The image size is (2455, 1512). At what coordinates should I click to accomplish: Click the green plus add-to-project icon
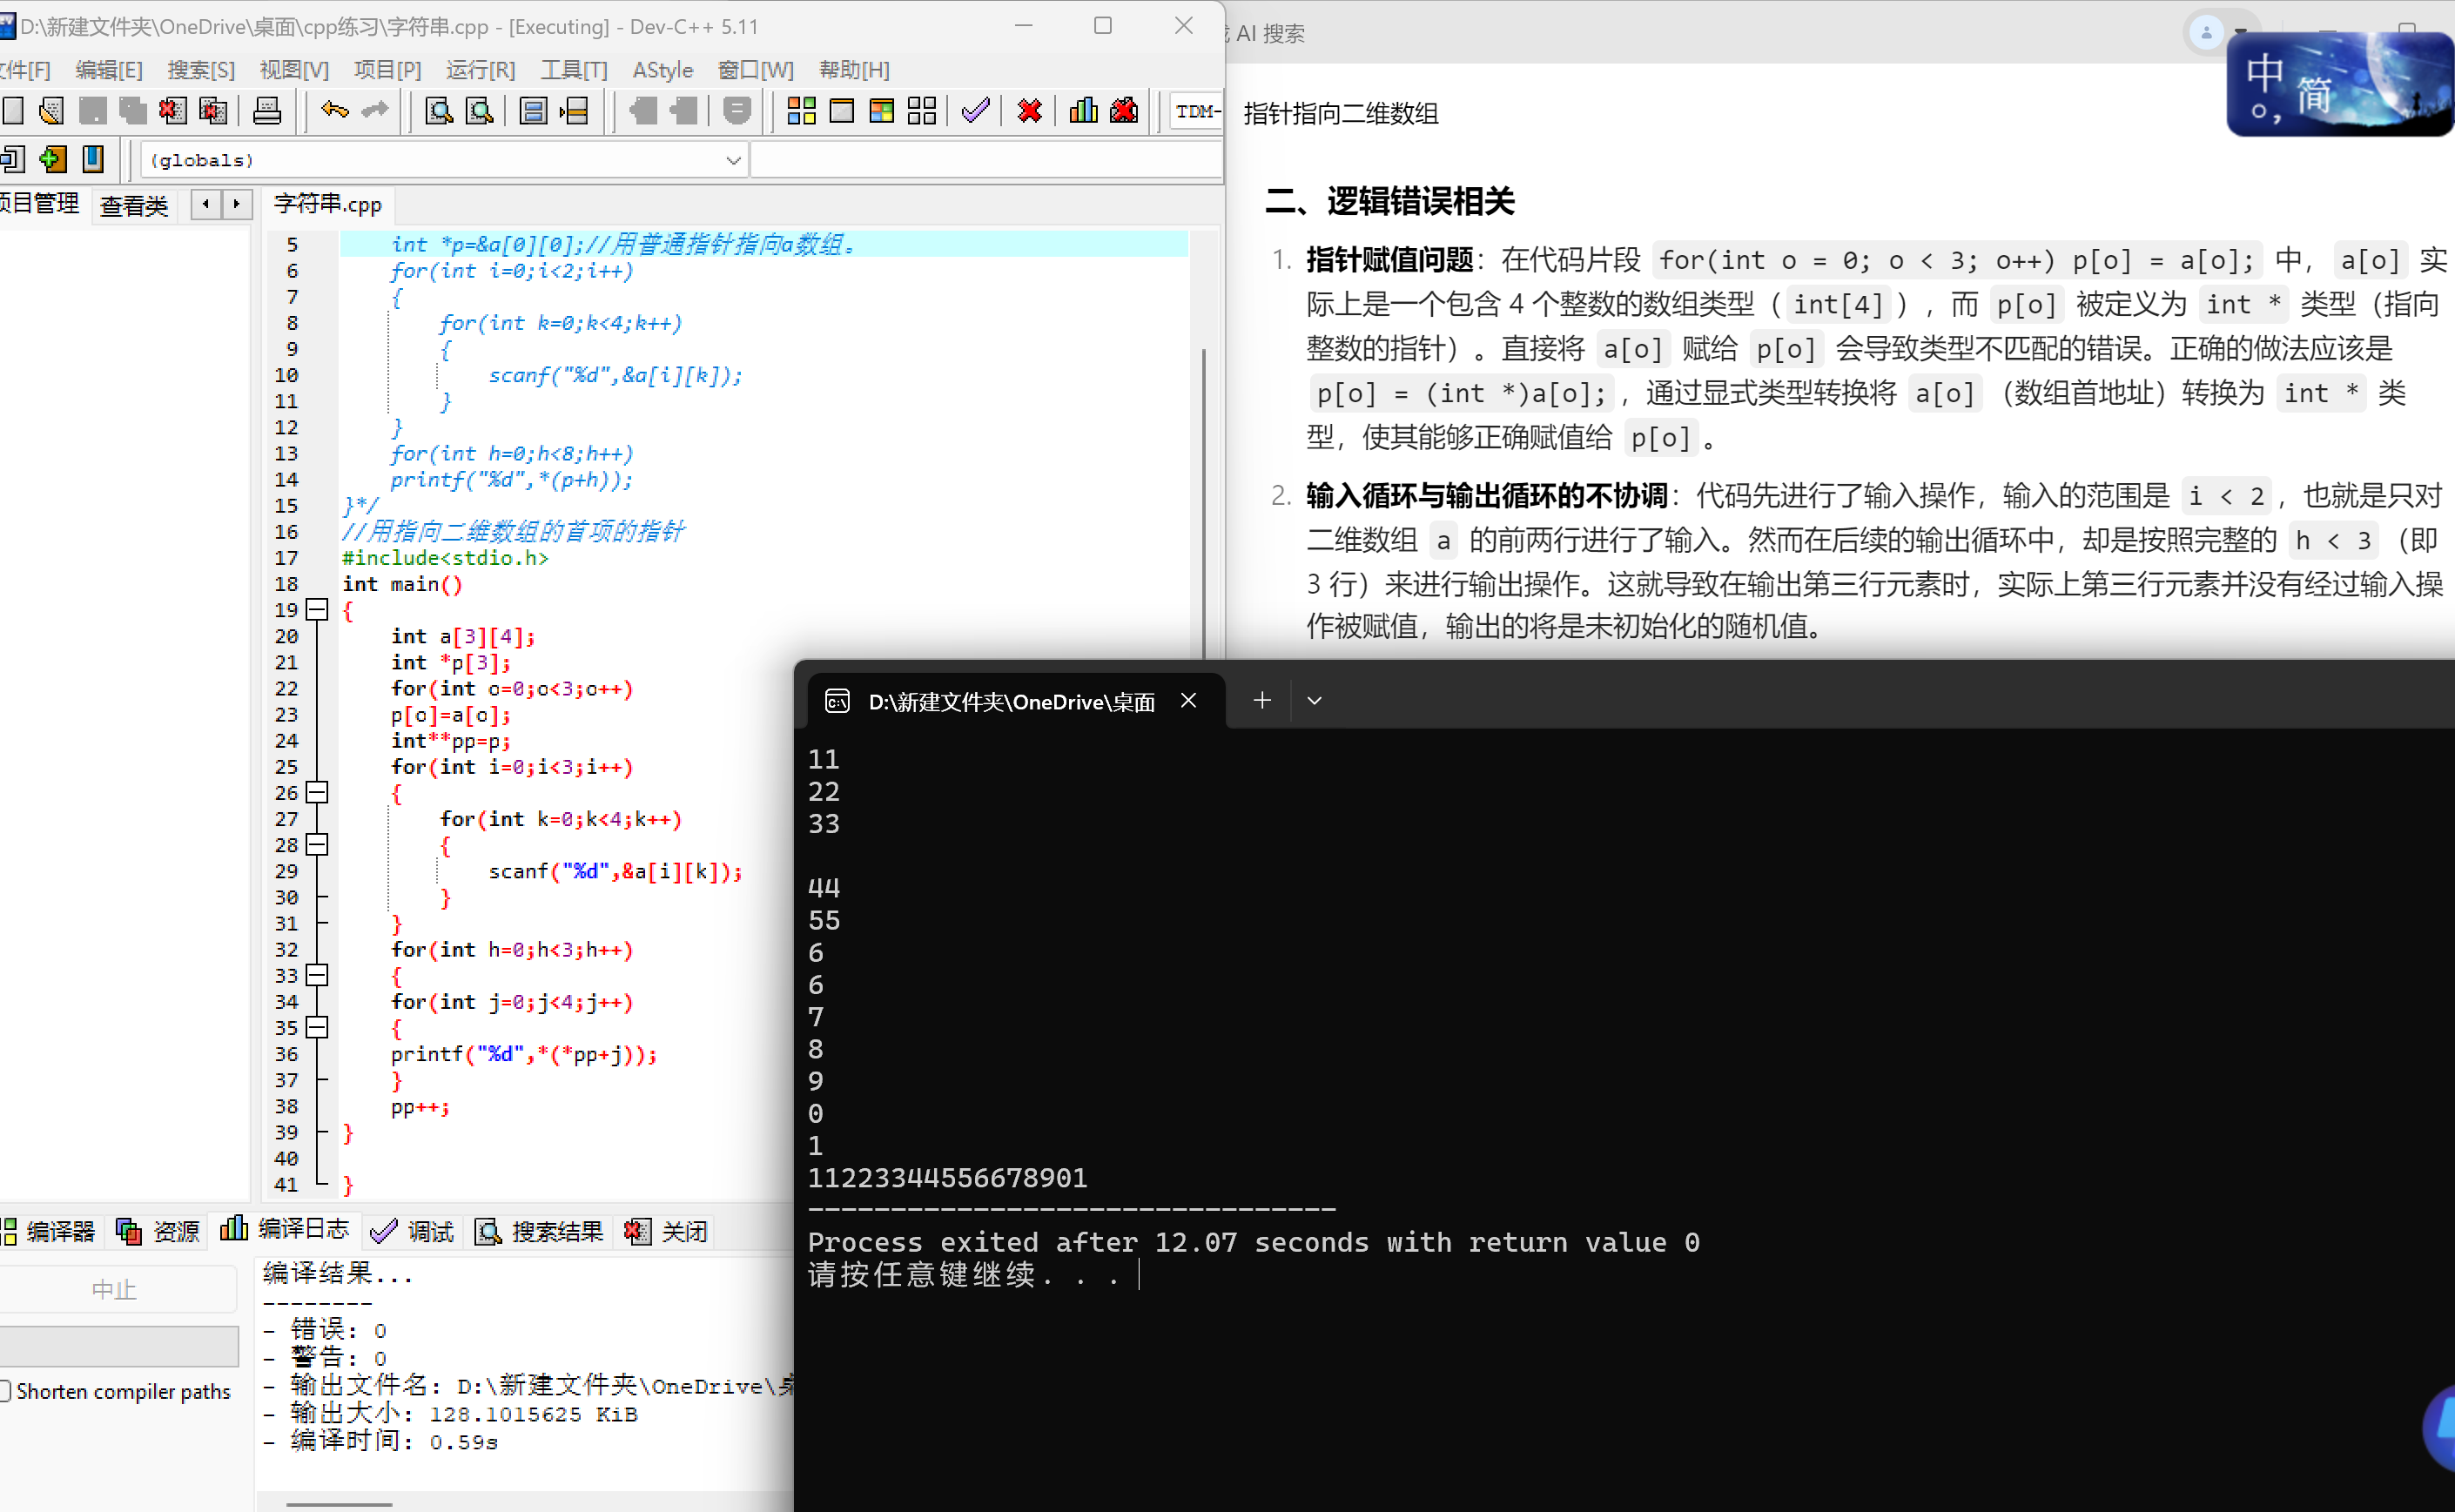pyautogui.click(x=52, y=159)
